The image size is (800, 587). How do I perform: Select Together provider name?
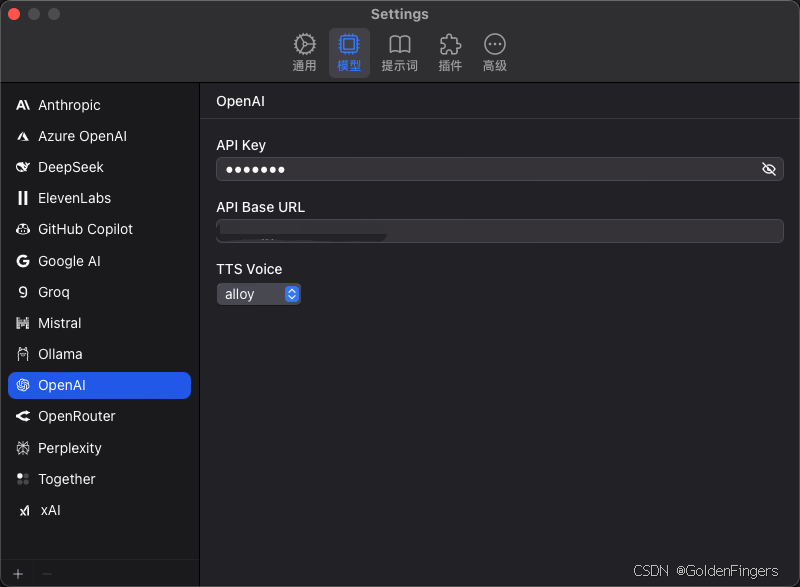pyautogui.click(x=67, y=479)
